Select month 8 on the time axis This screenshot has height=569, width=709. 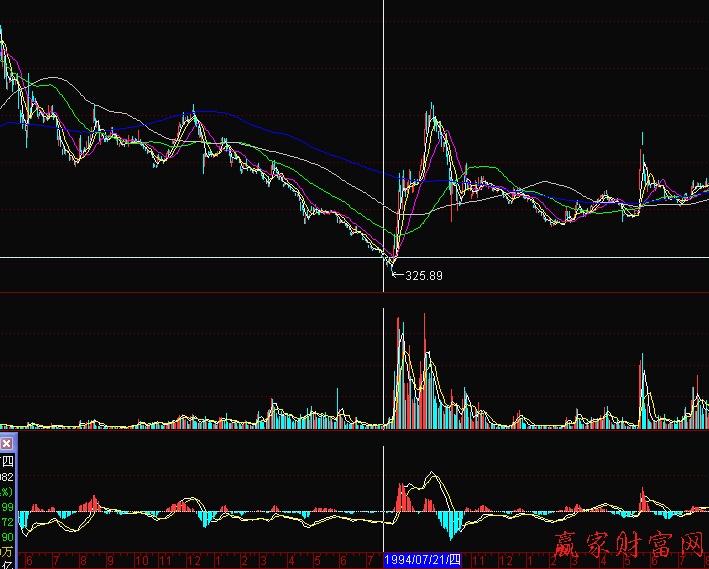coord(82,560)
